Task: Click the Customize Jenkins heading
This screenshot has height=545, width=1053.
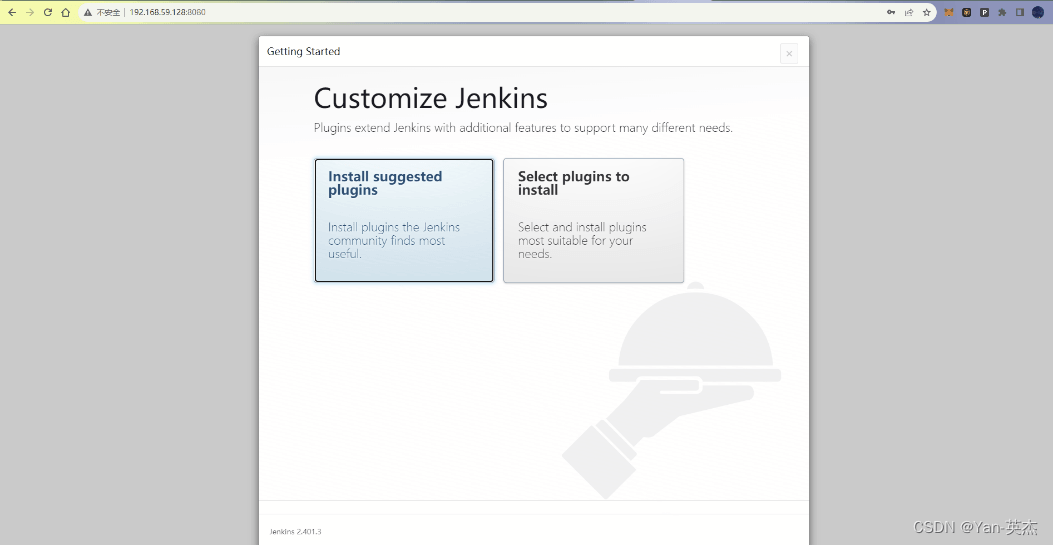Action: coord(431,98)
